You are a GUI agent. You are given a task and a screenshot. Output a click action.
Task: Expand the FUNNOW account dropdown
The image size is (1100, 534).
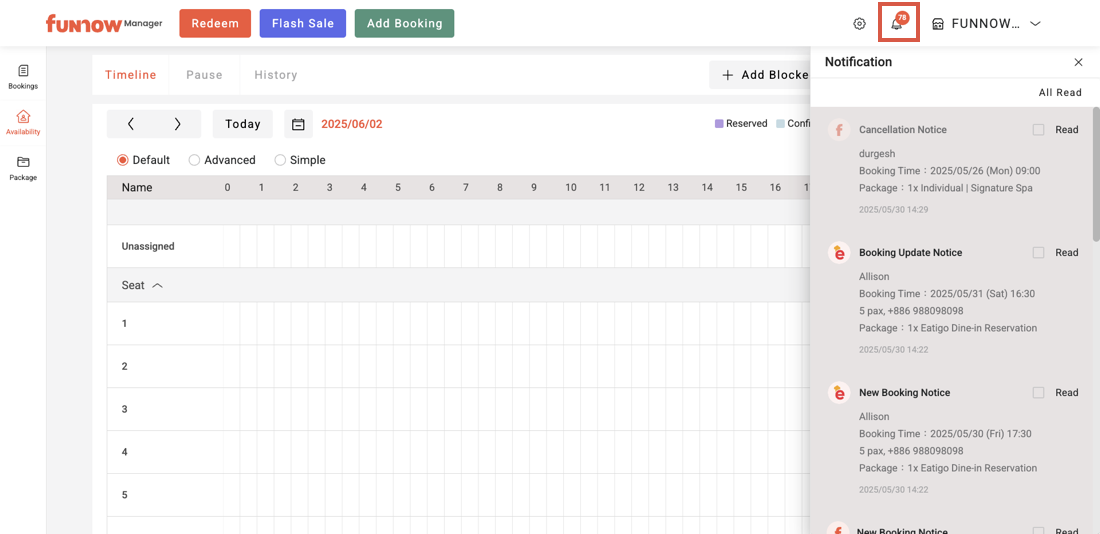click(x=1035, y=24)
